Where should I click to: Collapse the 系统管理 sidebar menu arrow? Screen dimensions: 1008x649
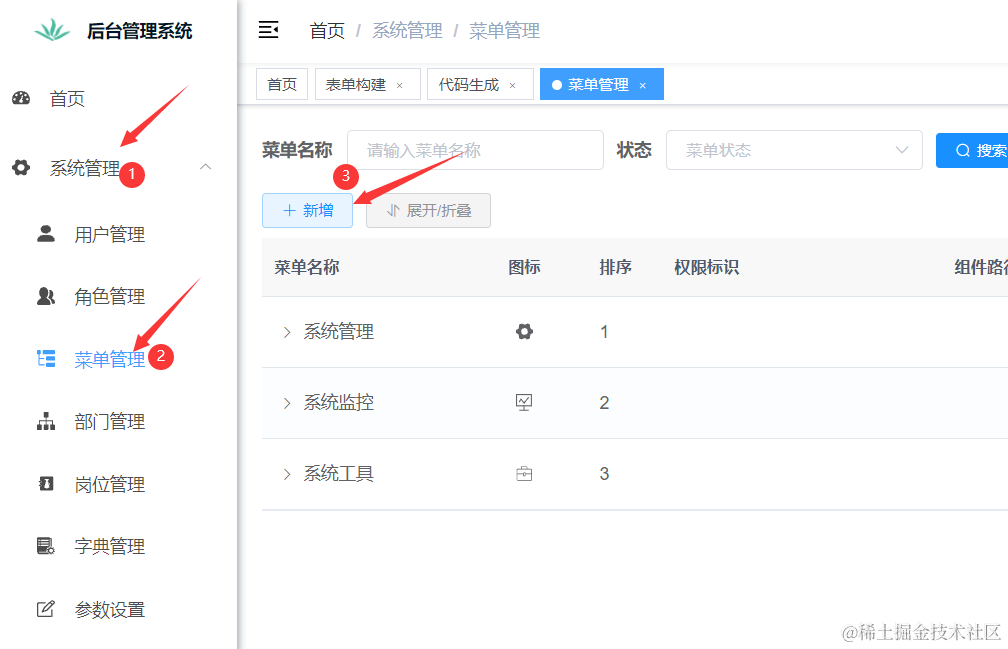(205, 167)
